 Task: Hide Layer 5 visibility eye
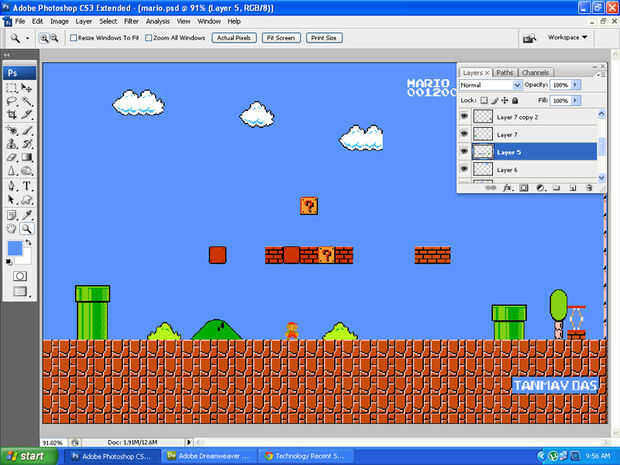tap(464, 152)
